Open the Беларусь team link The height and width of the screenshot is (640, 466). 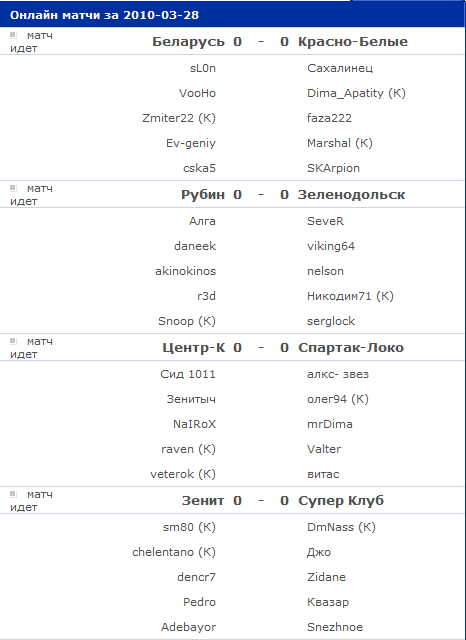pyautogui.click(x=188, y=42)
